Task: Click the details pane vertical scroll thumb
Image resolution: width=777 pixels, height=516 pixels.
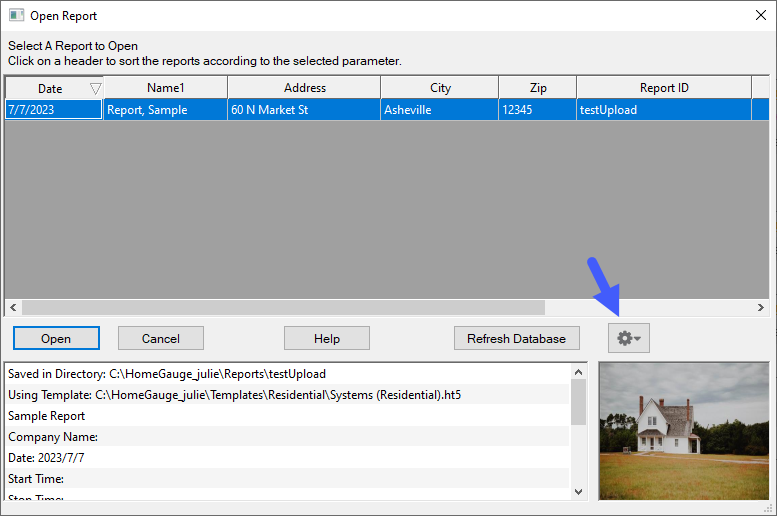Action: click(578, 402)
